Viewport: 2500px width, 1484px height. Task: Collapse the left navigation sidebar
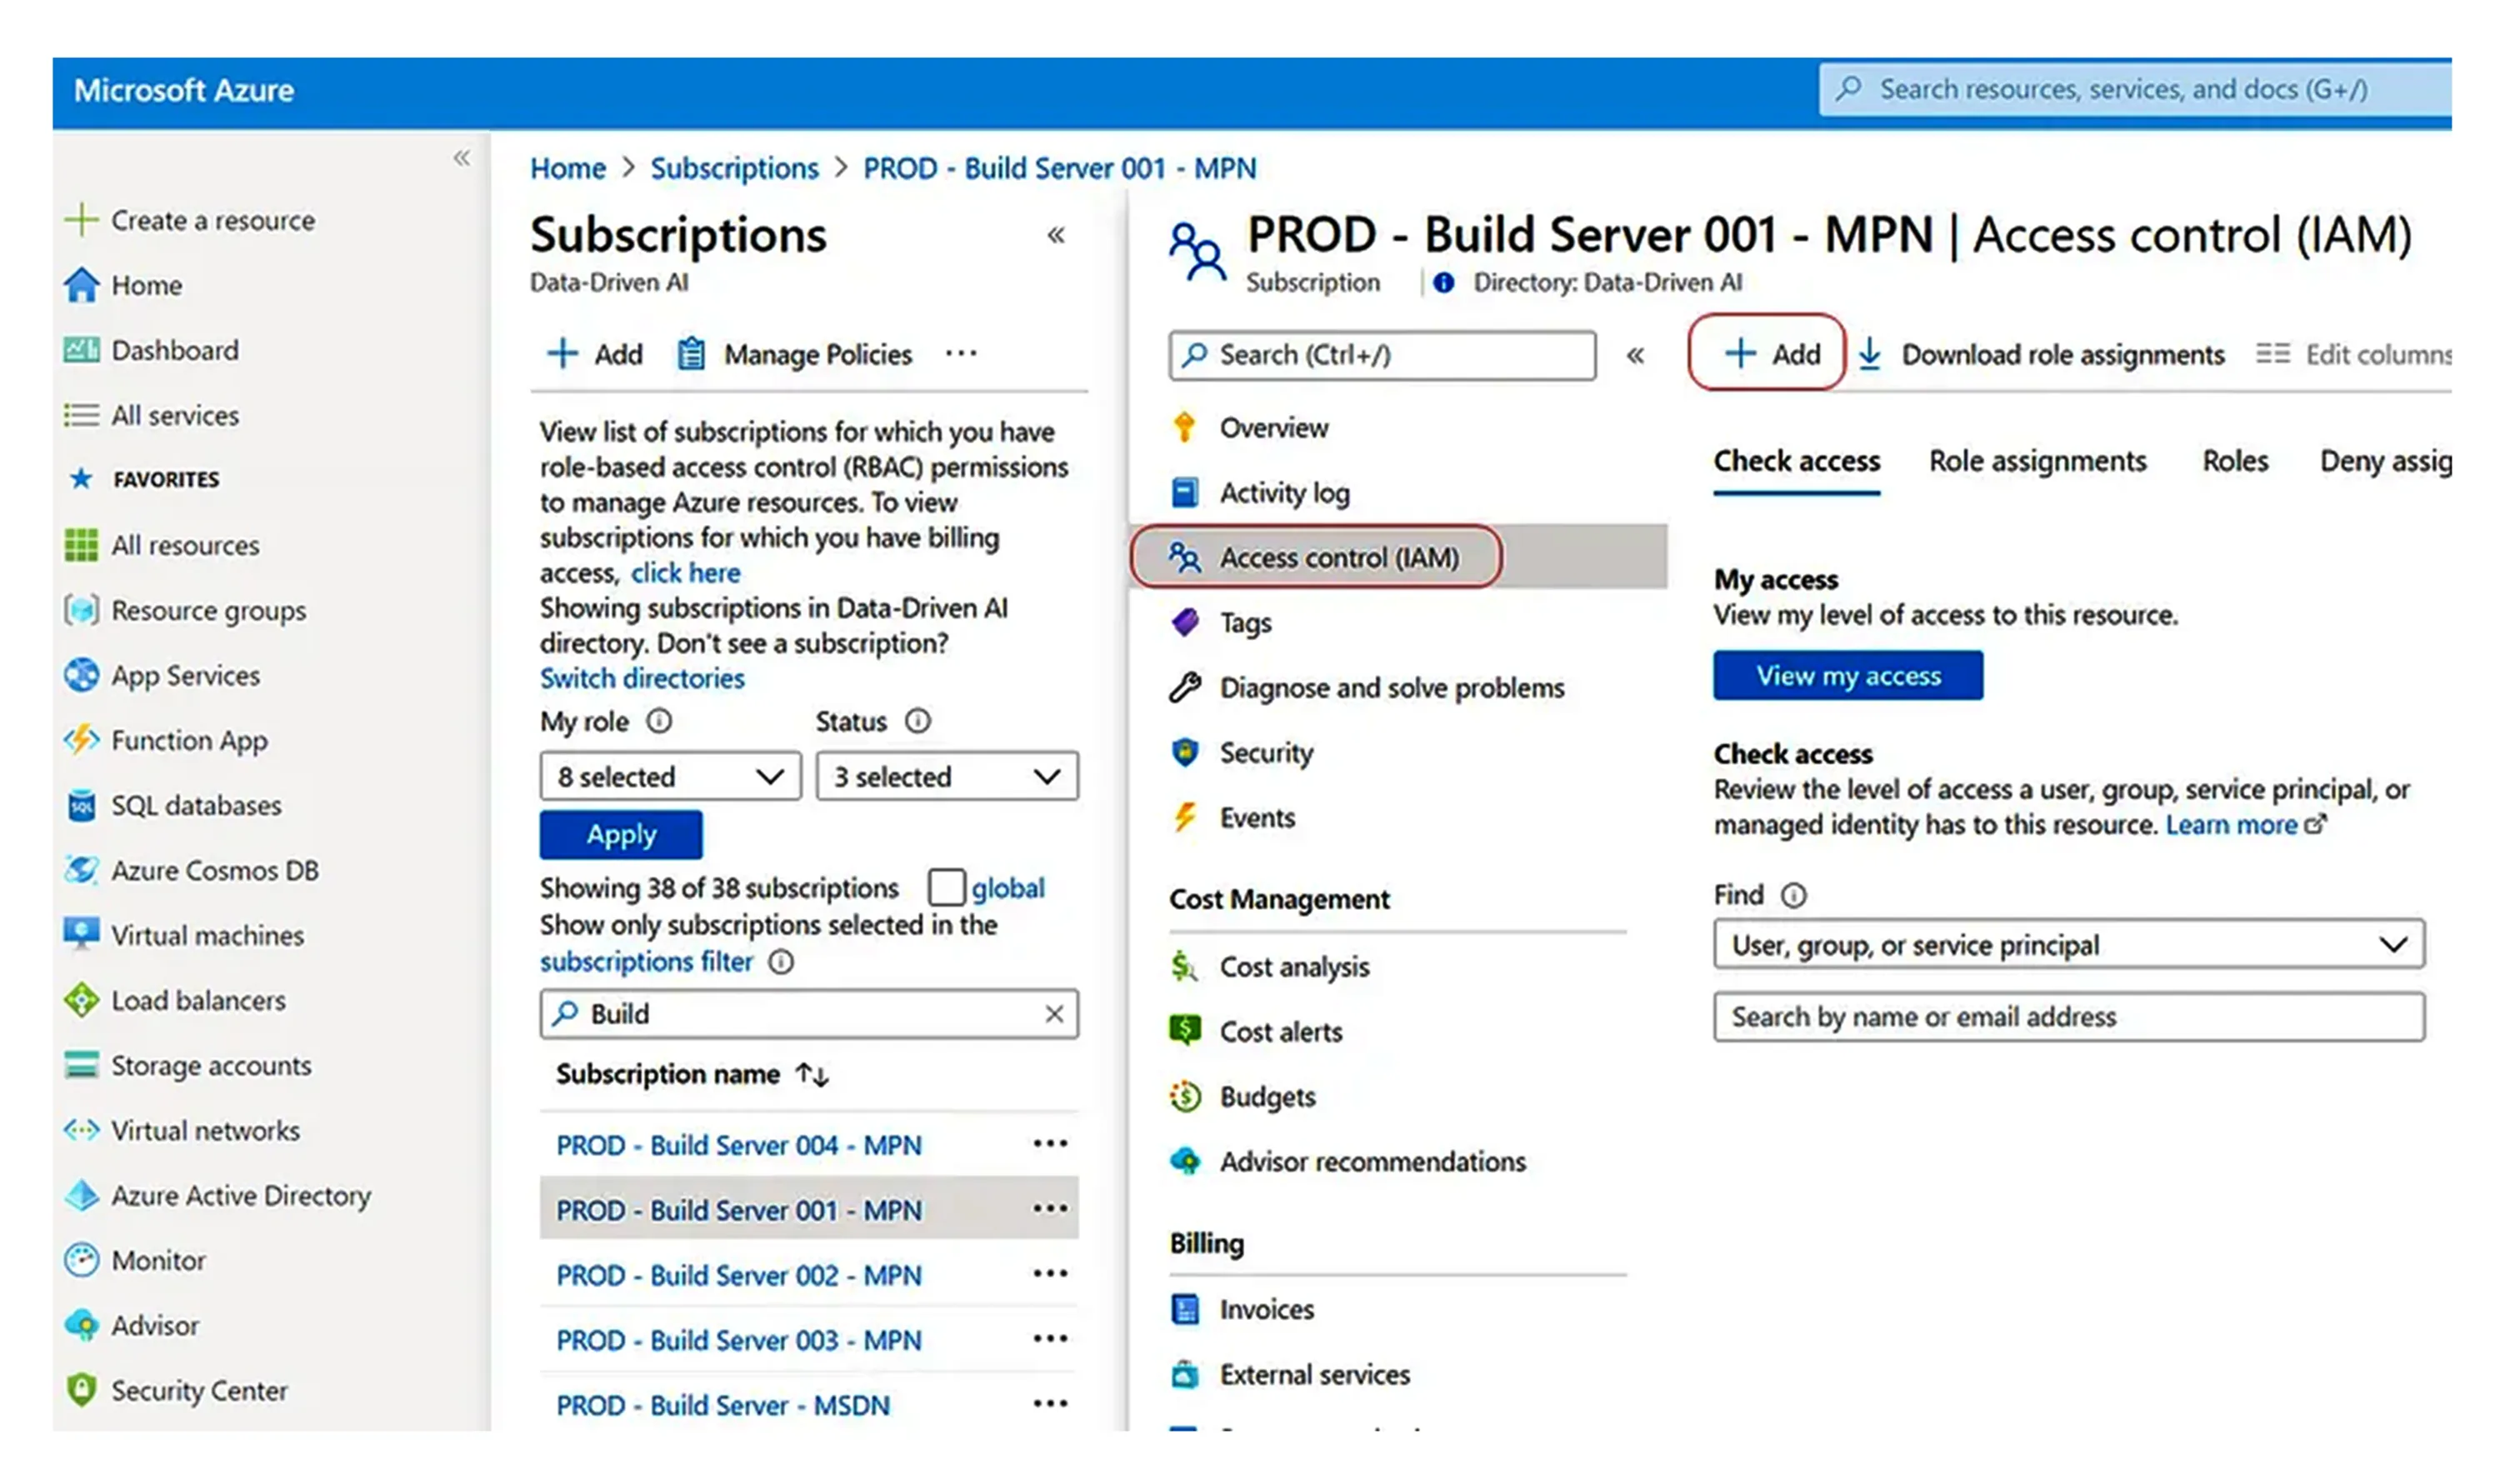(x=461, y=157)
